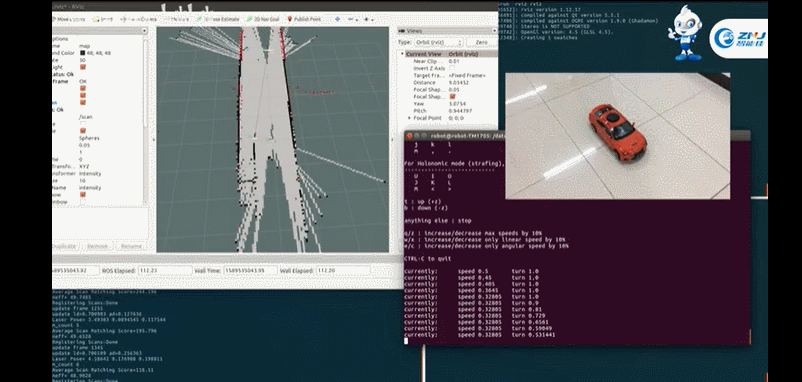The width and height of the screenshot is (802, 382).
Task: Click the Pitch value 0.944797
Action: 460,111
